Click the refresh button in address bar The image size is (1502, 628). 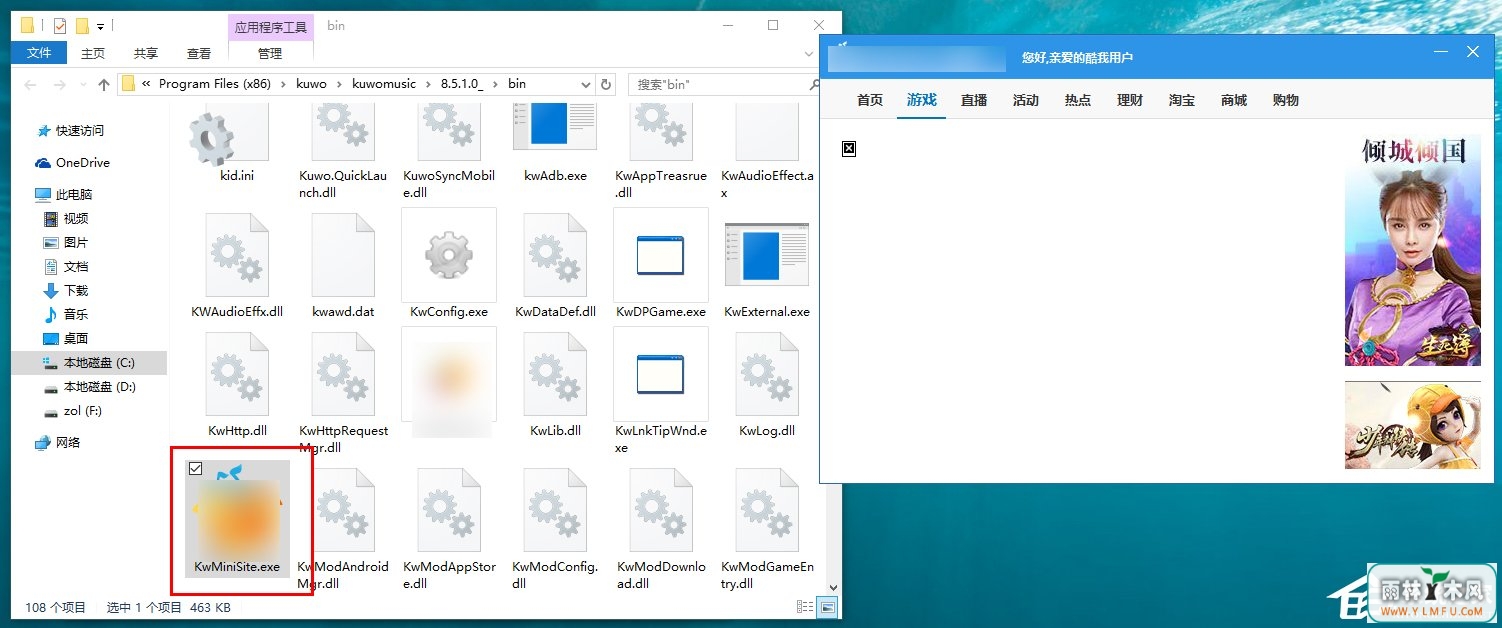[606, 84]
